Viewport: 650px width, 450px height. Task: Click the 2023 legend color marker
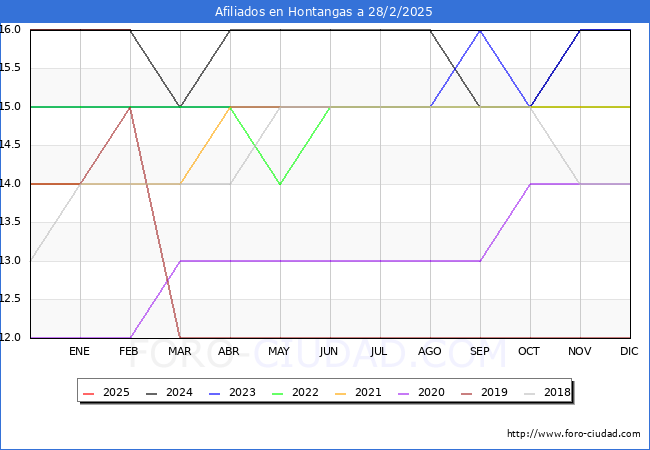[x=215, y=393]
